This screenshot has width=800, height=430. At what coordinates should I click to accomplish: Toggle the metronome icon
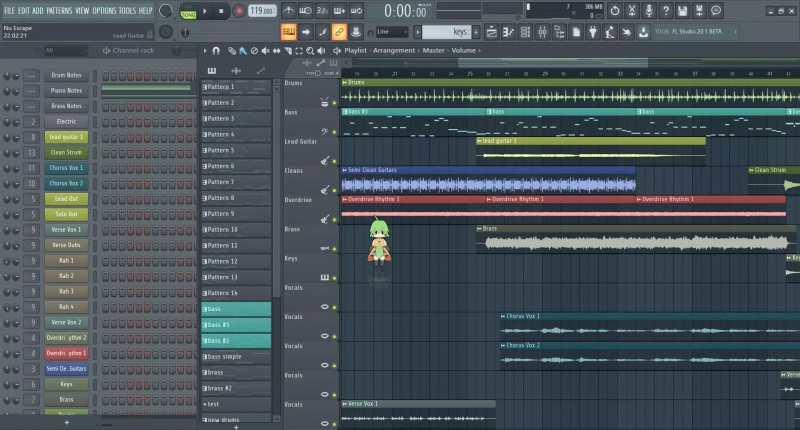point(288,10)
